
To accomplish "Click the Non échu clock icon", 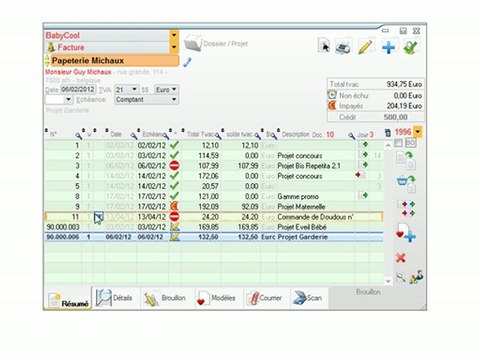I will click(332, 95).
